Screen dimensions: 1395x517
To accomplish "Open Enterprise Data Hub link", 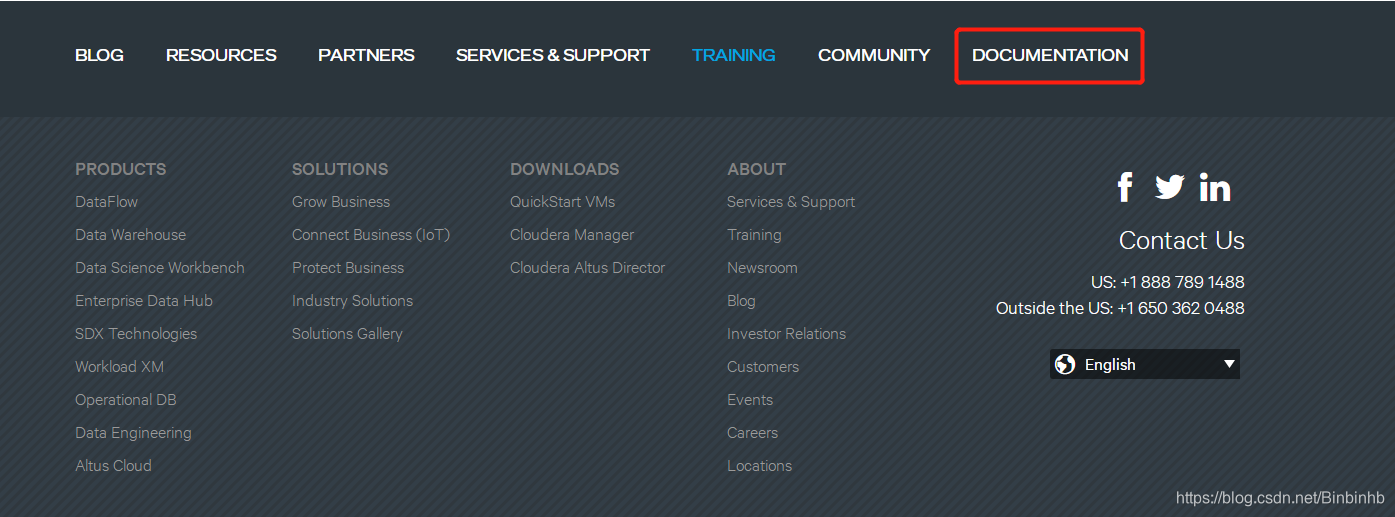I will click(x=144, y=300).
